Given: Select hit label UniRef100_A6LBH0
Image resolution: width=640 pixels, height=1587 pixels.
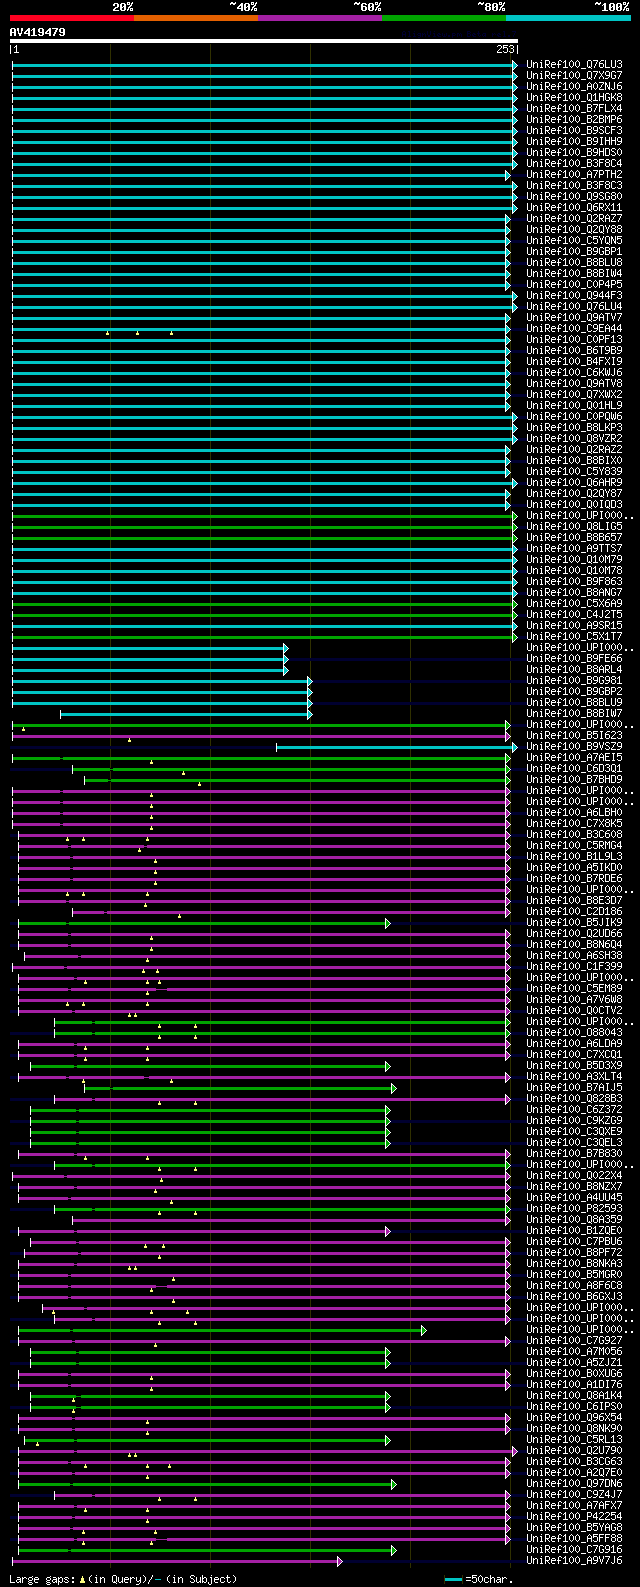Looking at the screenshot, I should coord(574,813).
